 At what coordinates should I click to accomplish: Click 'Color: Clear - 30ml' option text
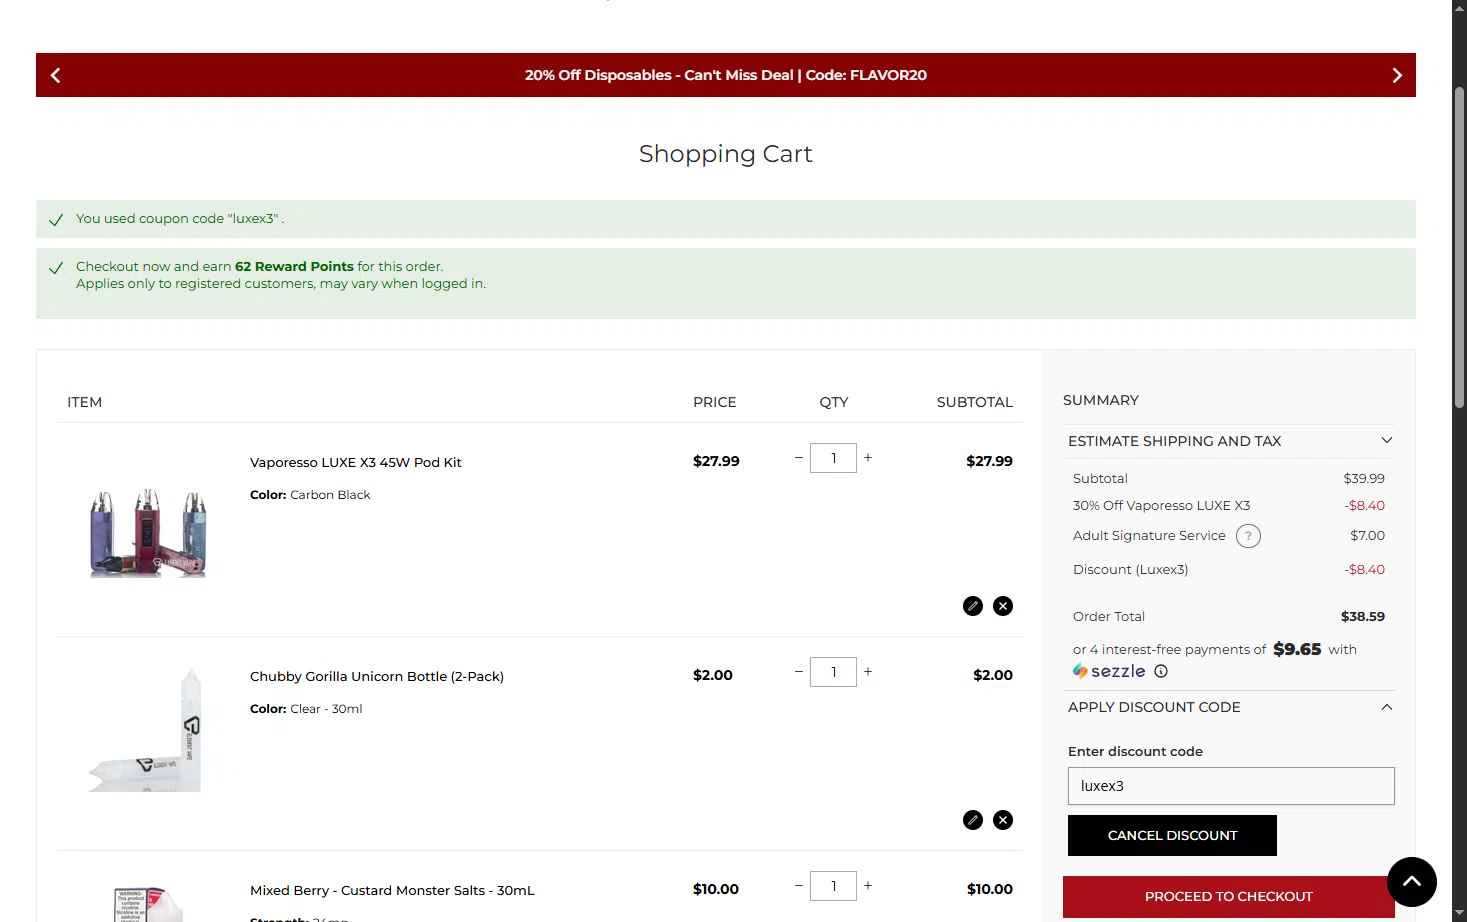coord(306,709)
